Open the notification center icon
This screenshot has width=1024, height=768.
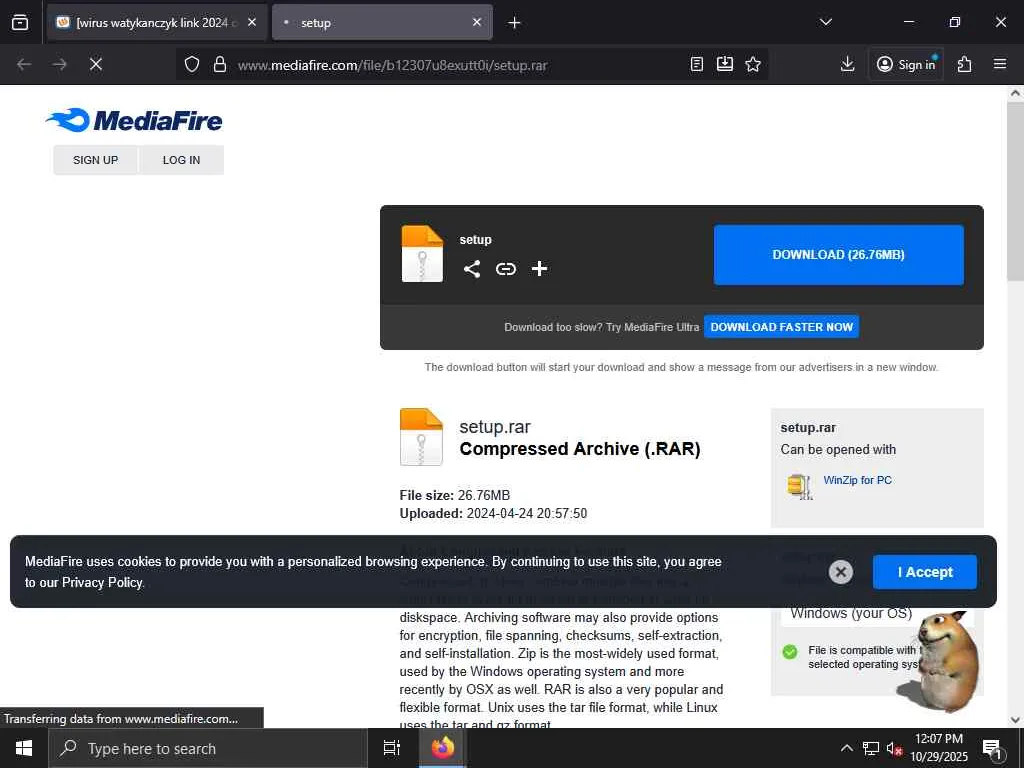pos(993,749)
